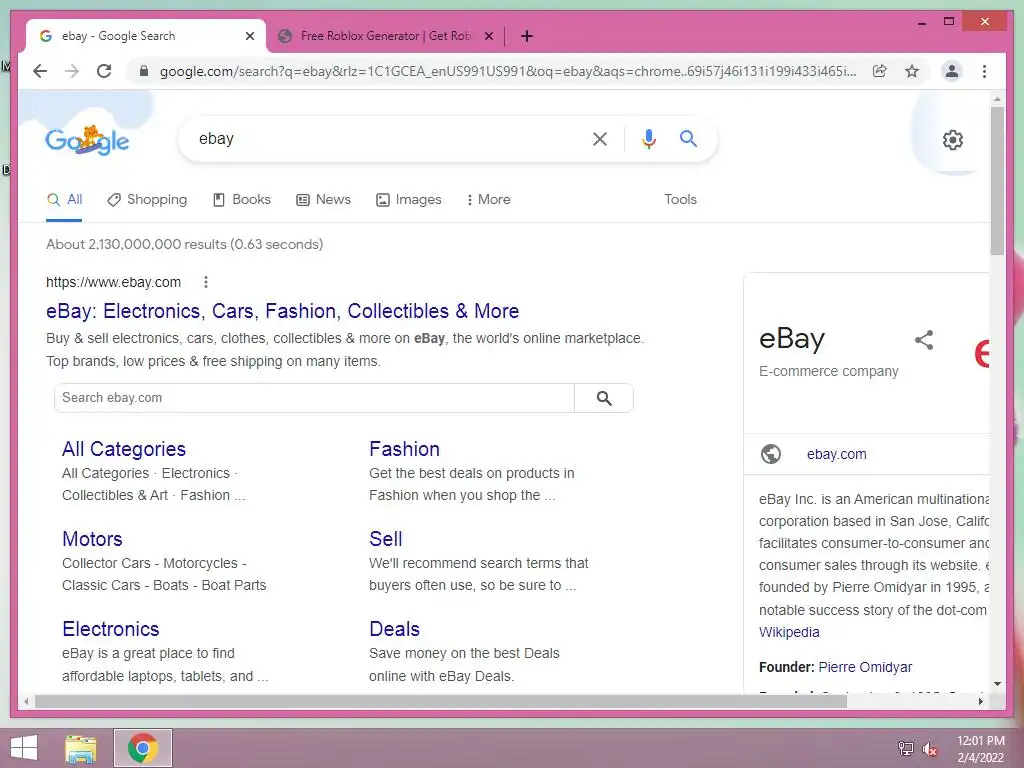Switch to Books results
1024x768 pixels.
pyautogui.click(x=242, y=200)
